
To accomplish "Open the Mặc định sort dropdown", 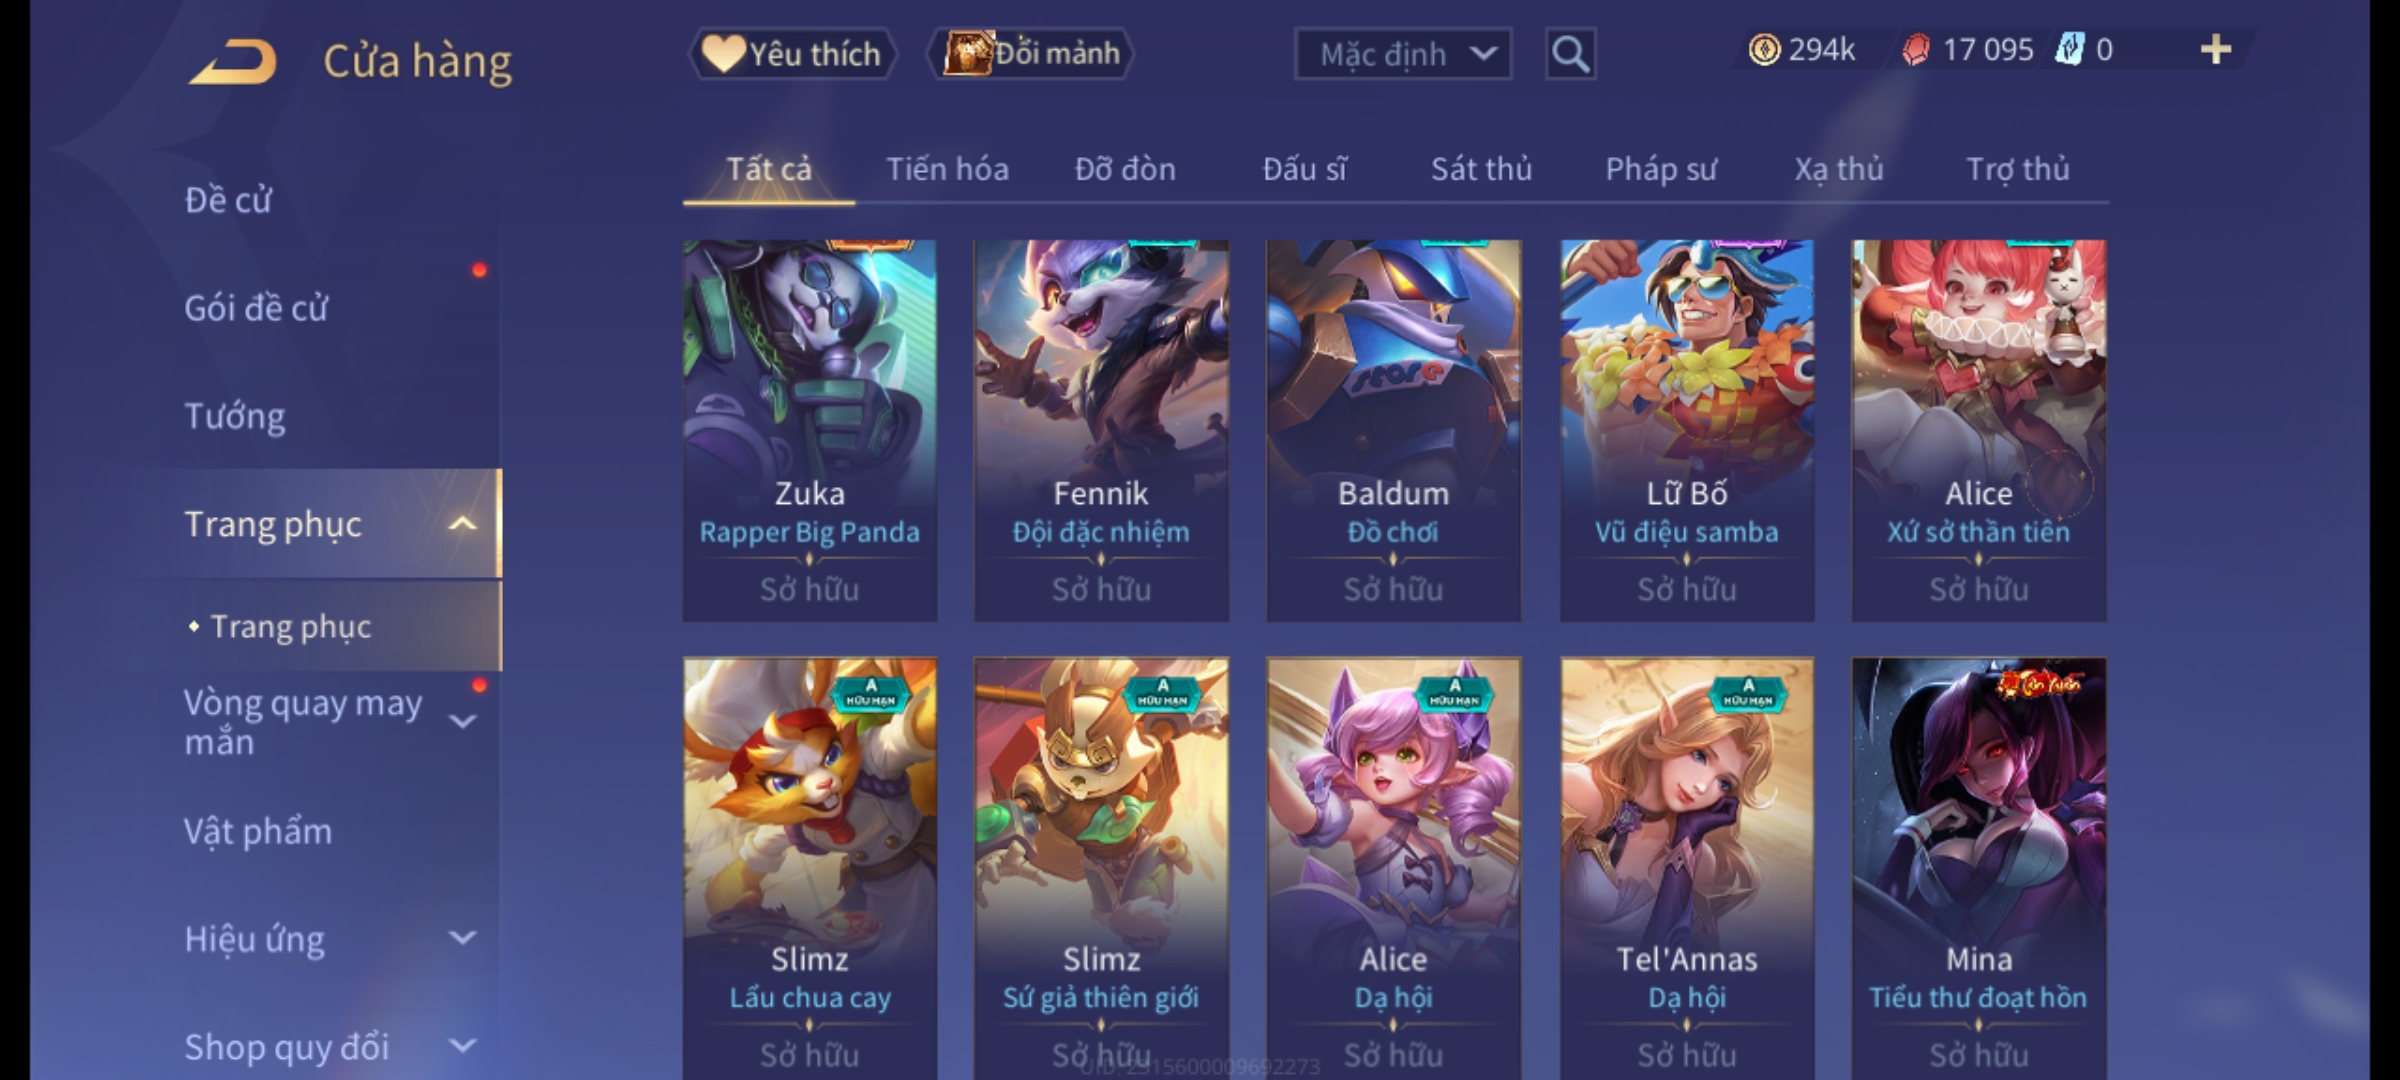I will point(1402,54).
